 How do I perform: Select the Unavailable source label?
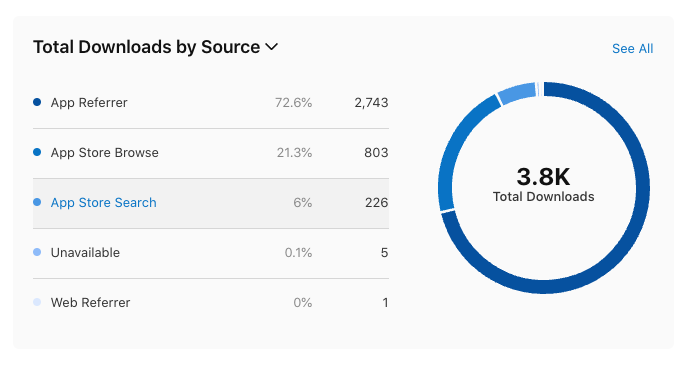(85, 253)
